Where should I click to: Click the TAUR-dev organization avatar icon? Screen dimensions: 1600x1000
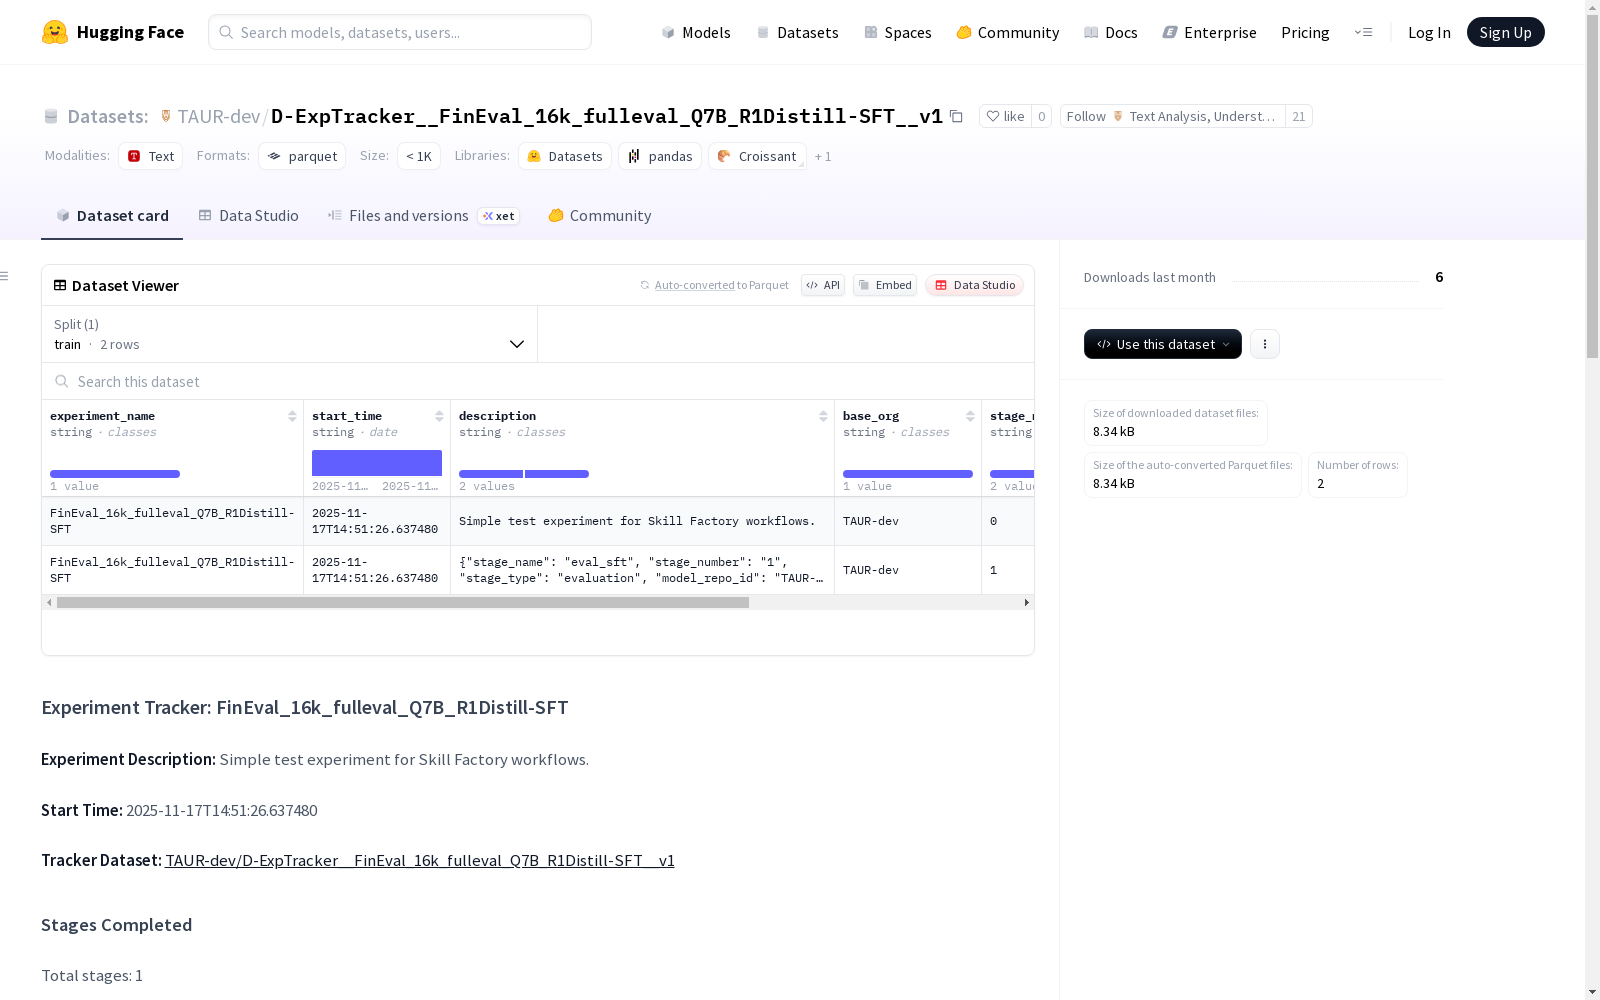pyautogui.click(x=166, y=116)
